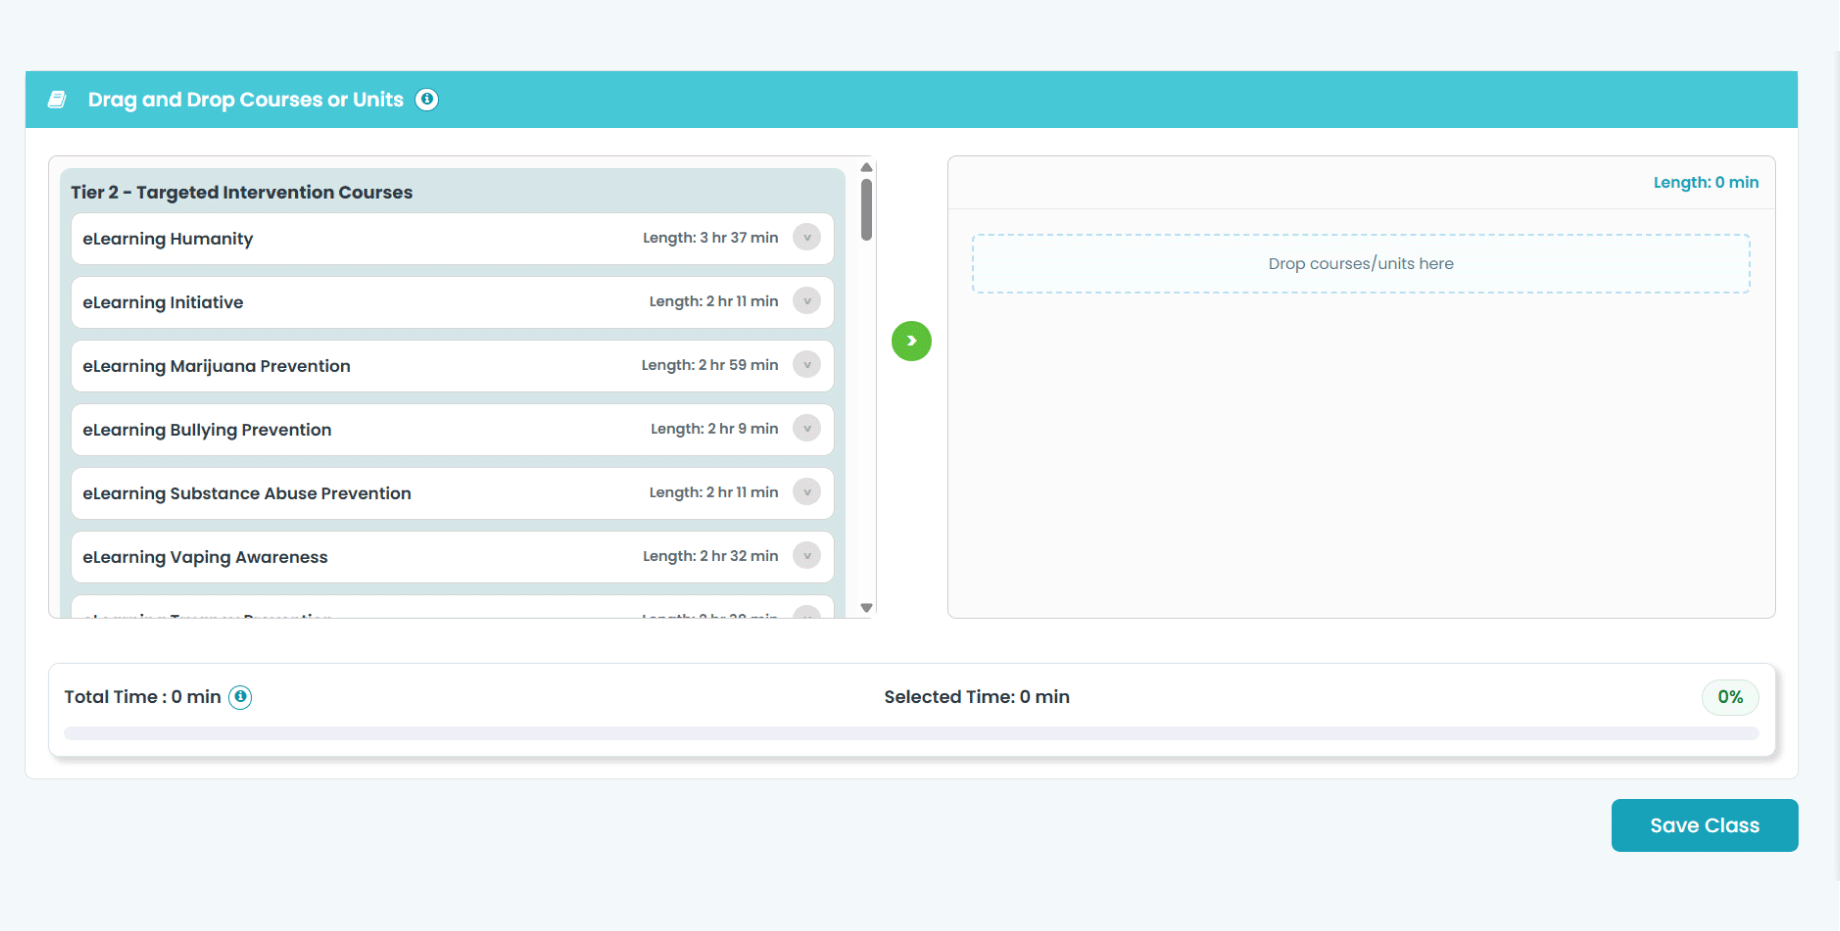This screenshot has height=931, width=1840.
Task: Click the Tier 2 - Targeted Intervention Courses heading
Action: pos(241,192)
